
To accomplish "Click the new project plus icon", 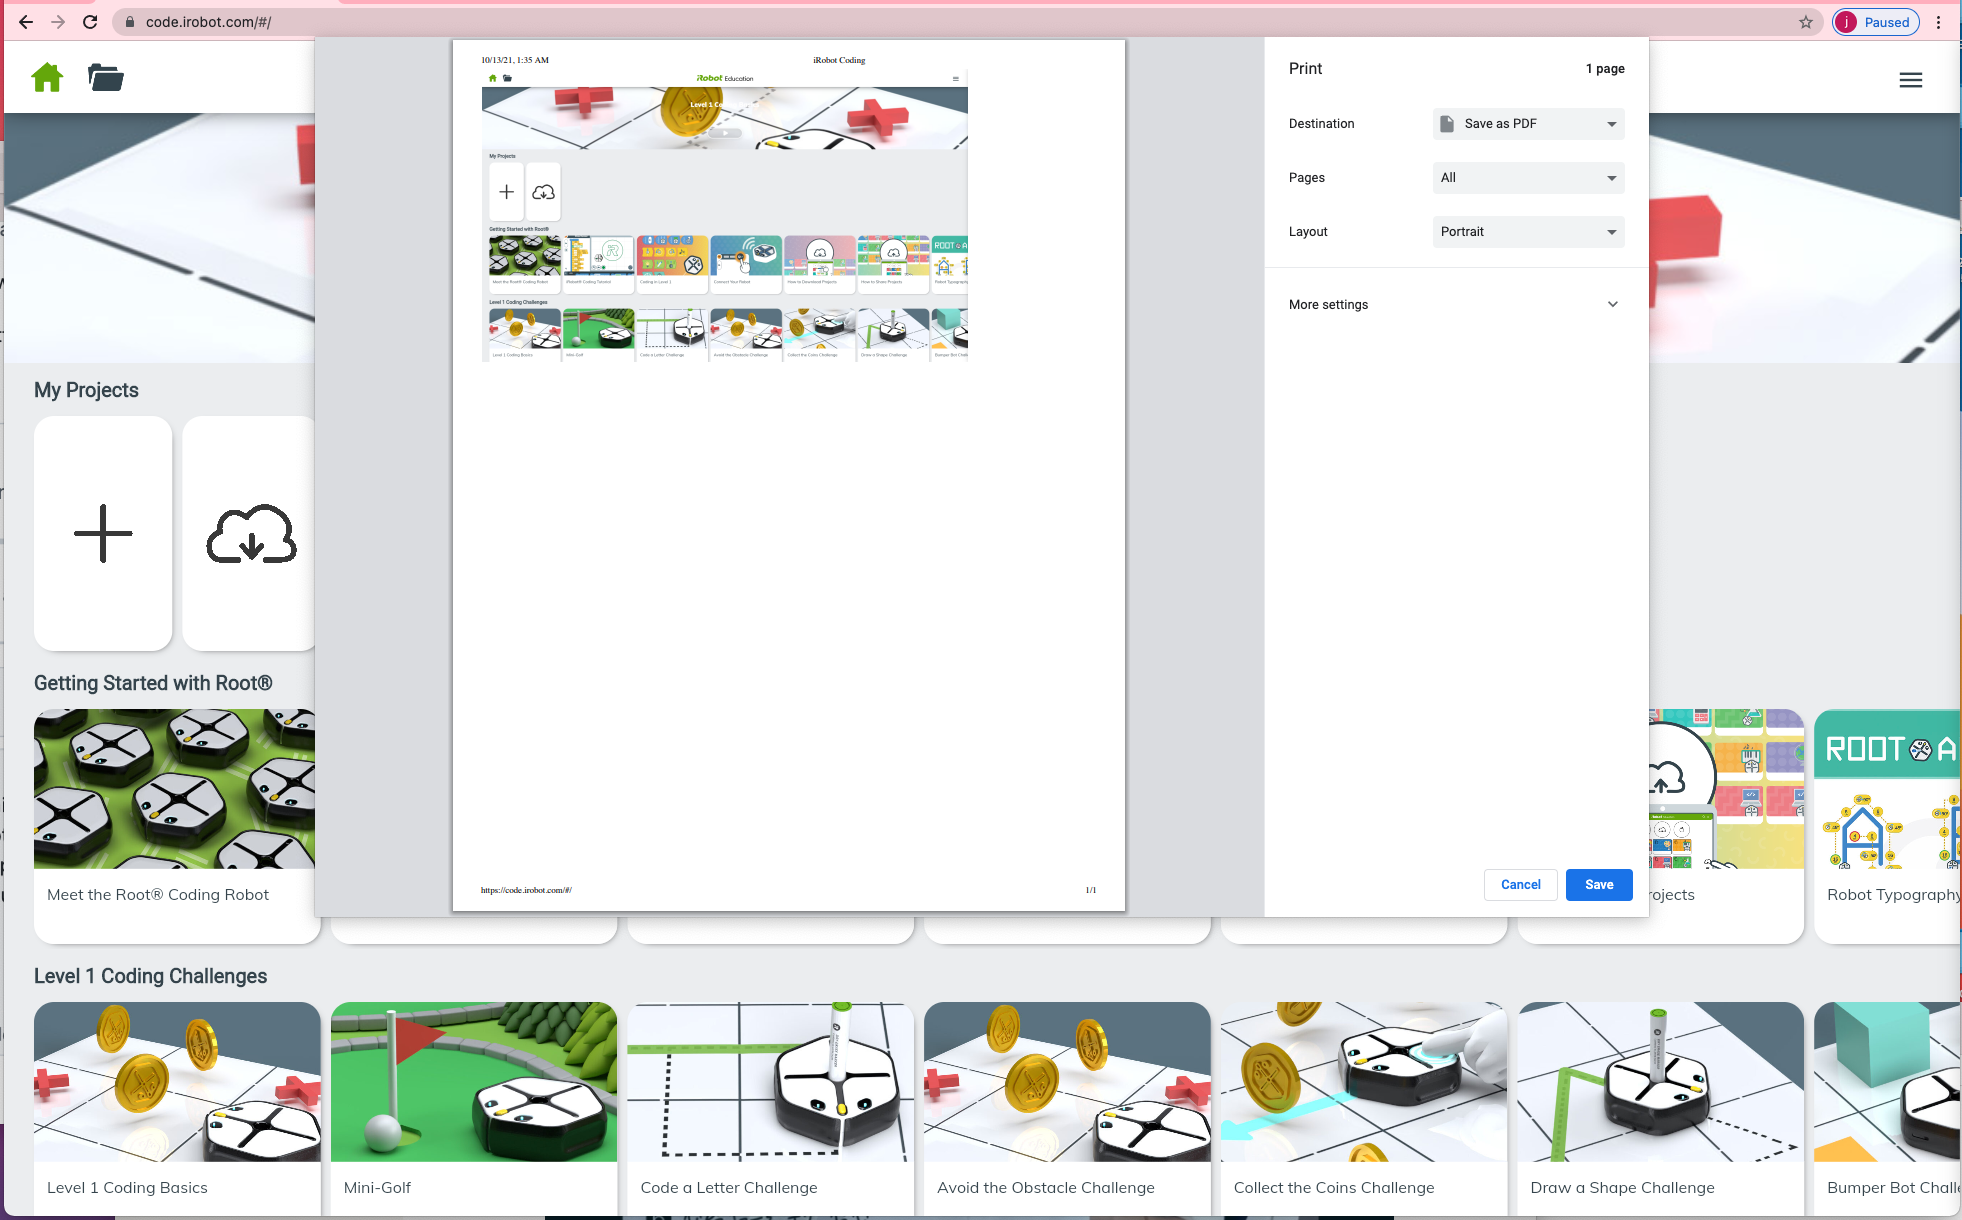I will [x=103, y=533].
